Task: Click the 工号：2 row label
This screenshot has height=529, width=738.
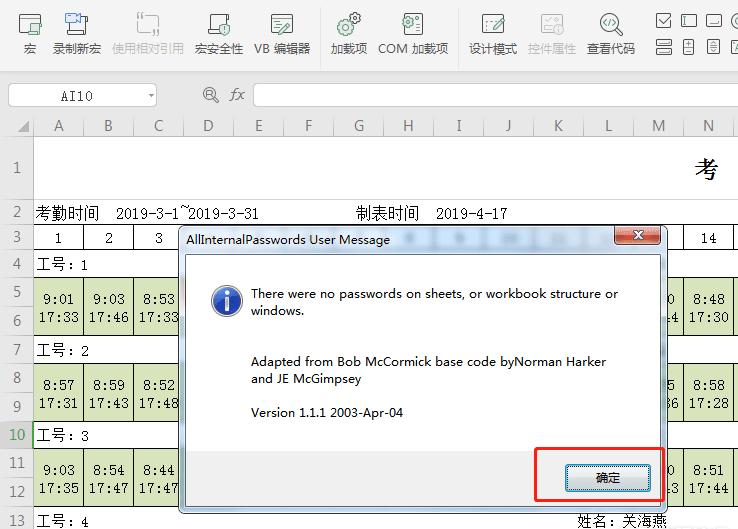Action: pos(63,350)
